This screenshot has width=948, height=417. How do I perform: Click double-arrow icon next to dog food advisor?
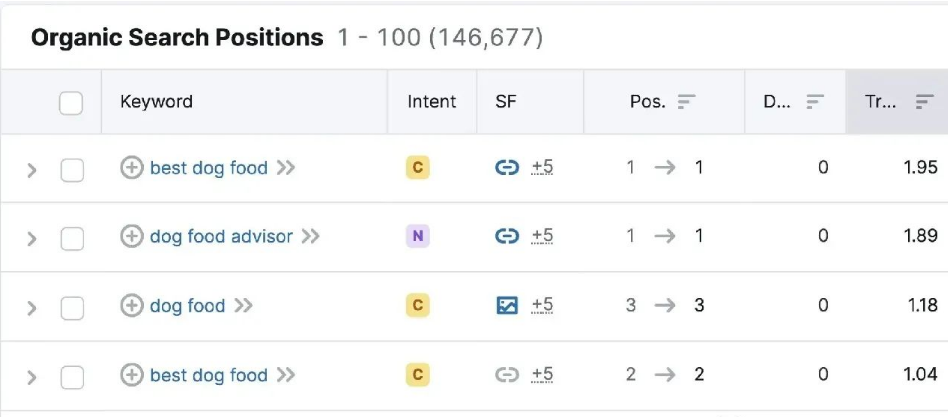(310, 236)
